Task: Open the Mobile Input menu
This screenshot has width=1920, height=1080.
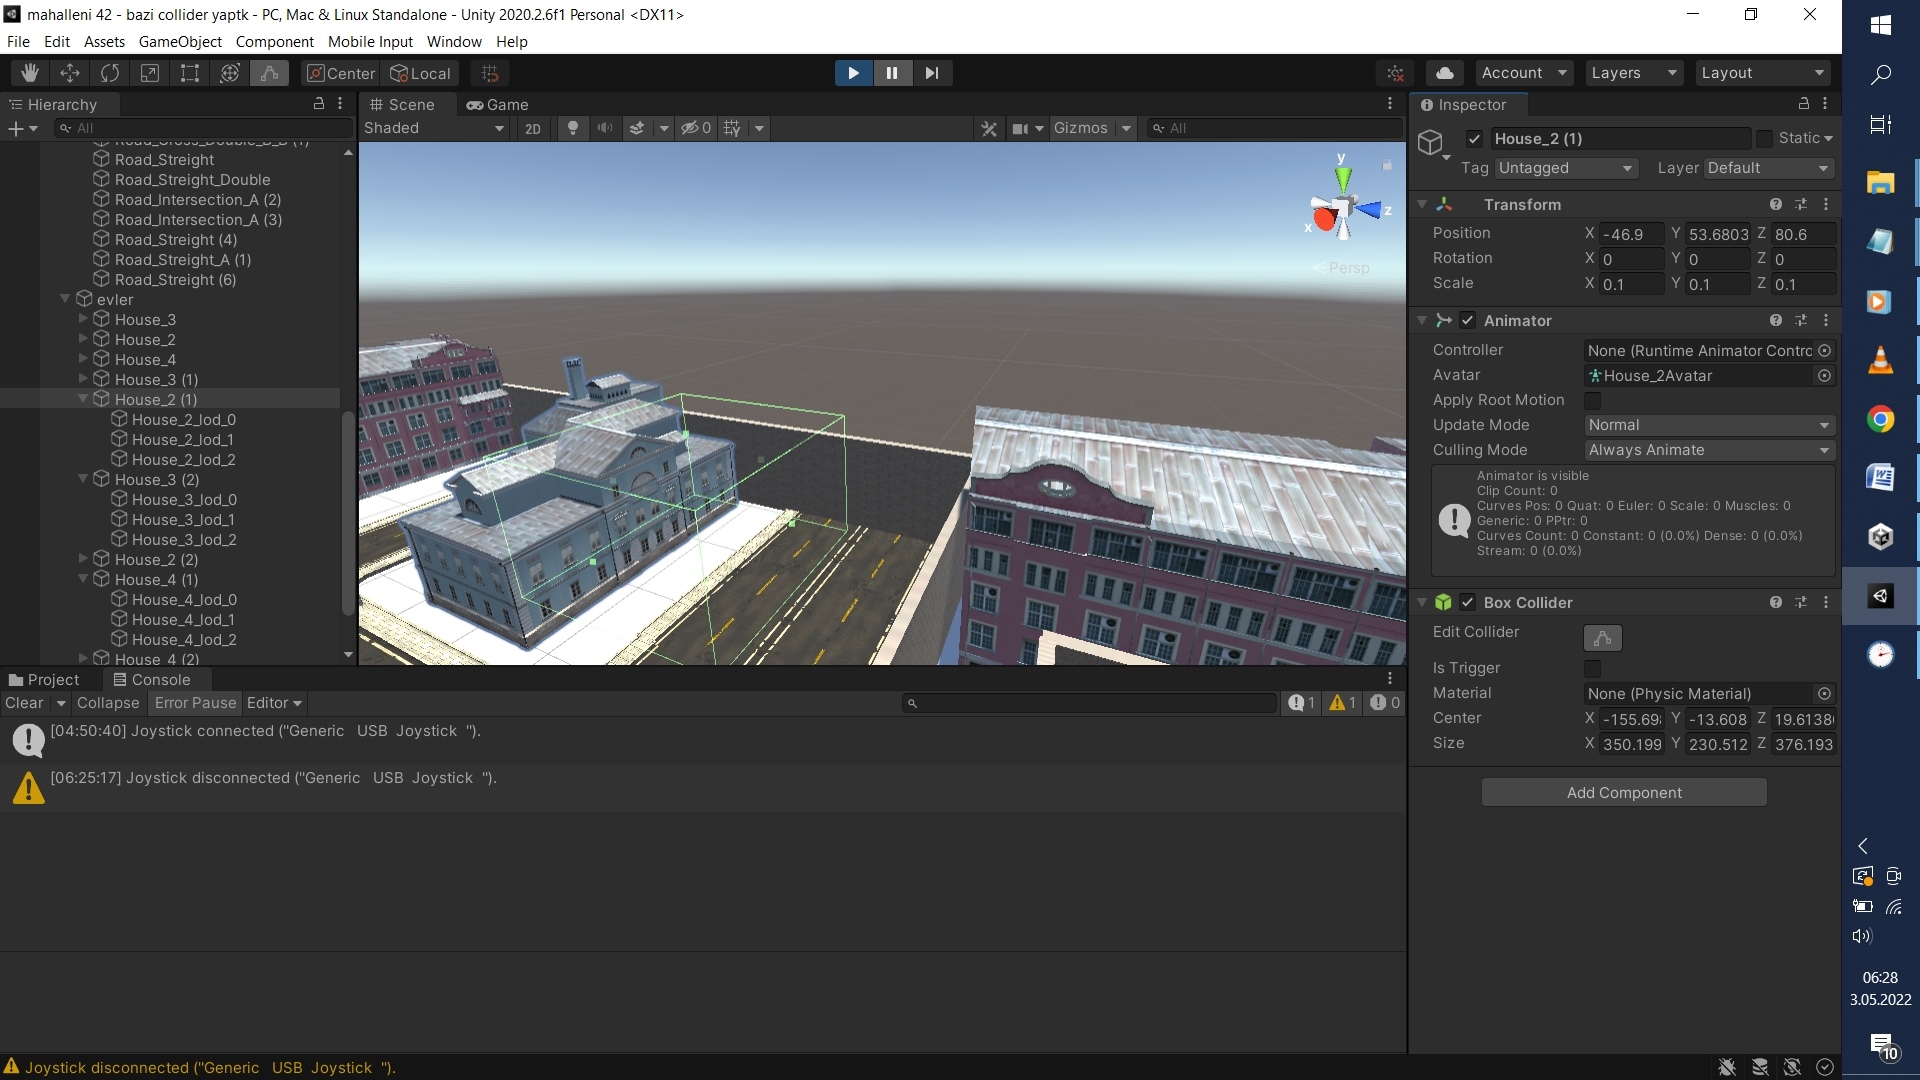Action: (x=370, y=42)
